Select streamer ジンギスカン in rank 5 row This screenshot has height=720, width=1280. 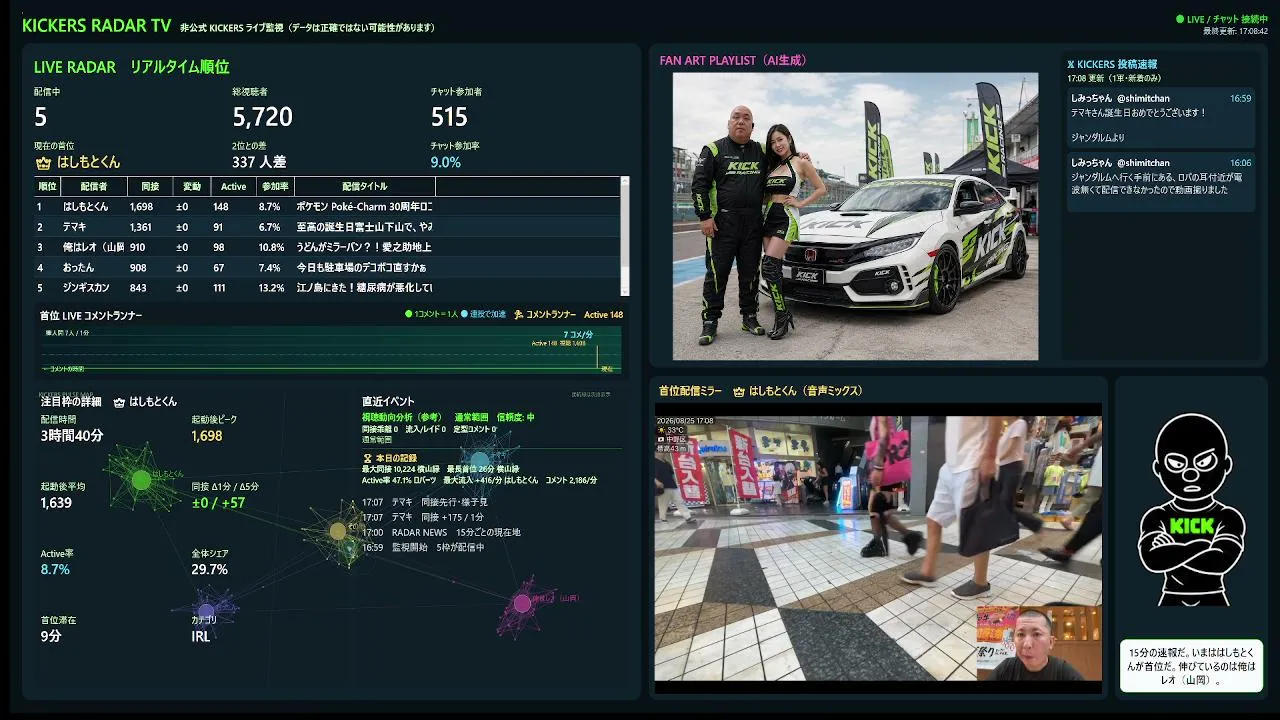86,288
